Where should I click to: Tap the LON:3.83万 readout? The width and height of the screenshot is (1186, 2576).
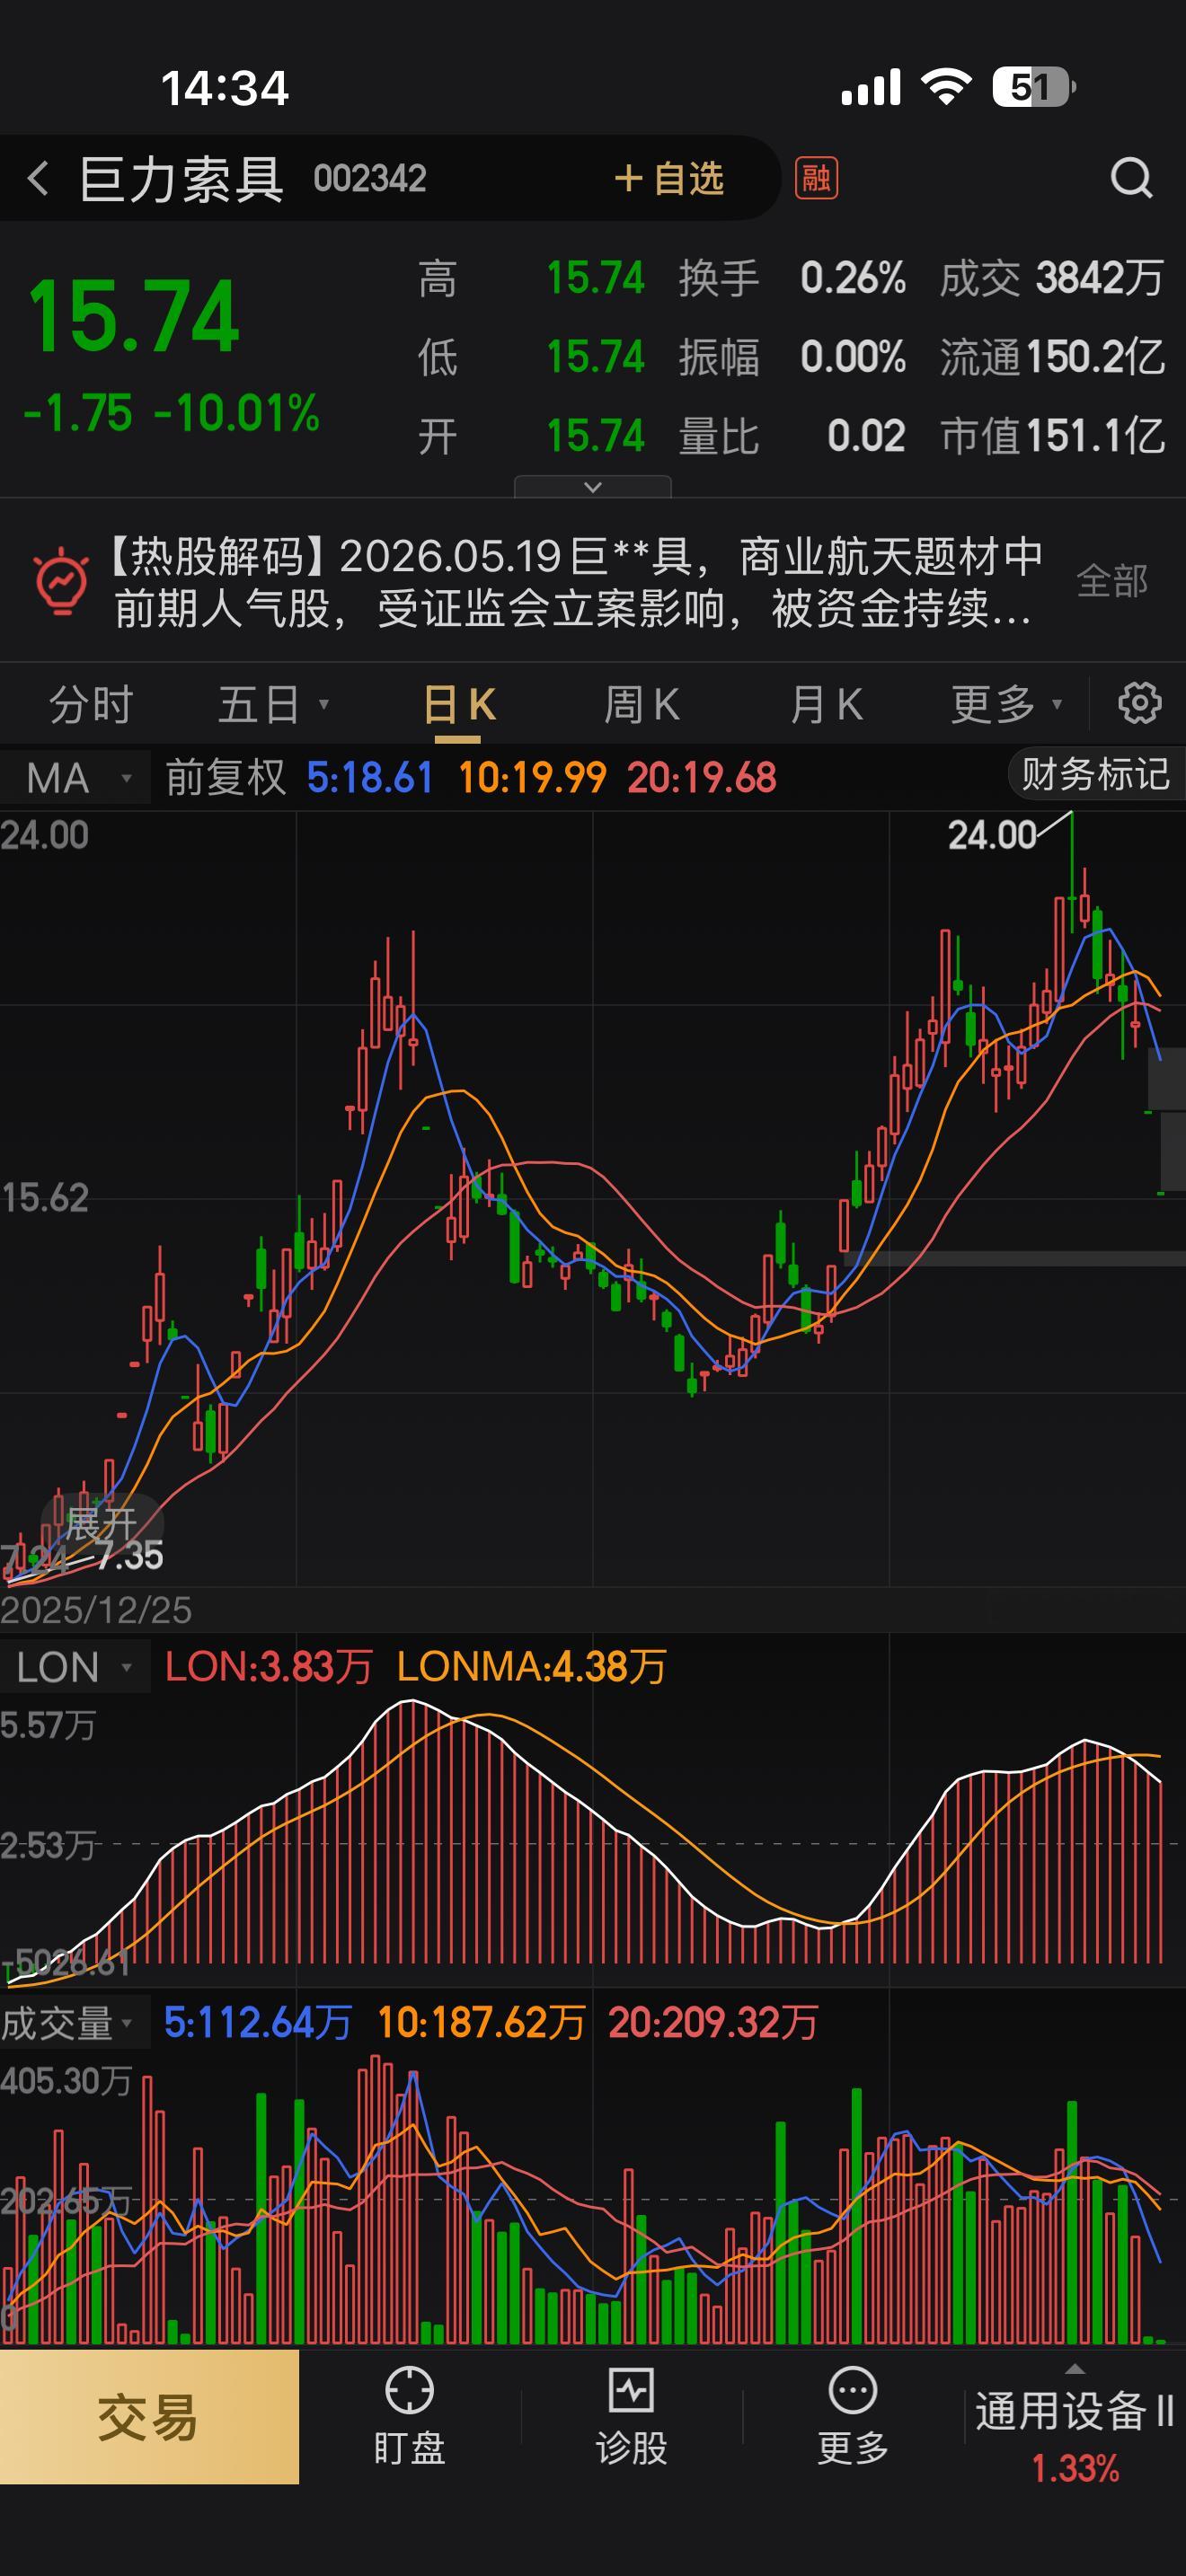tap(268, 1667)
